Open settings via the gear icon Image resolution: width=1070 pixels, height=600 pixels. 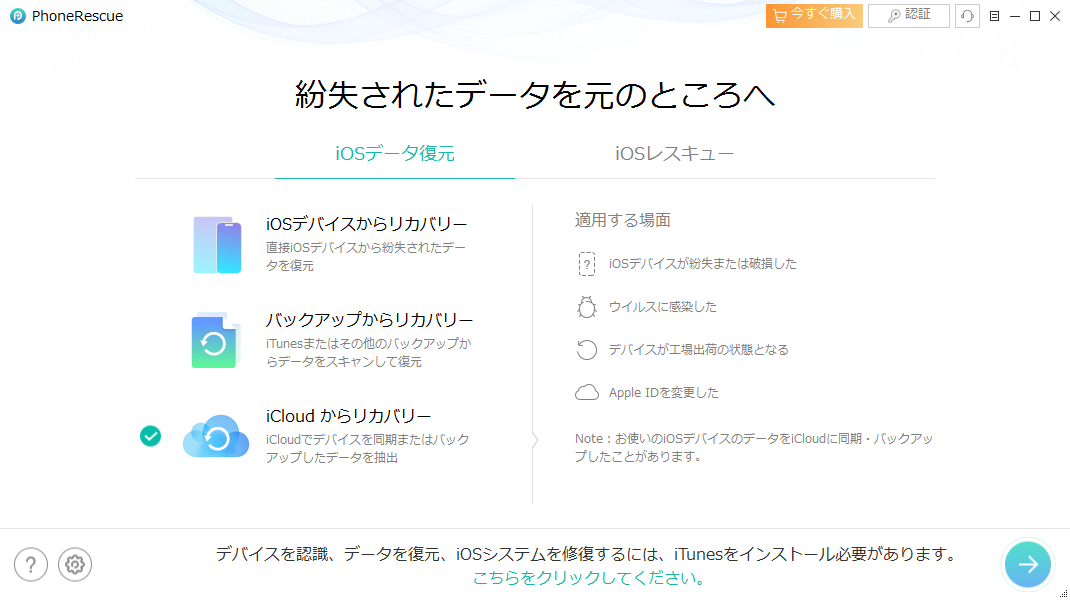75,565
